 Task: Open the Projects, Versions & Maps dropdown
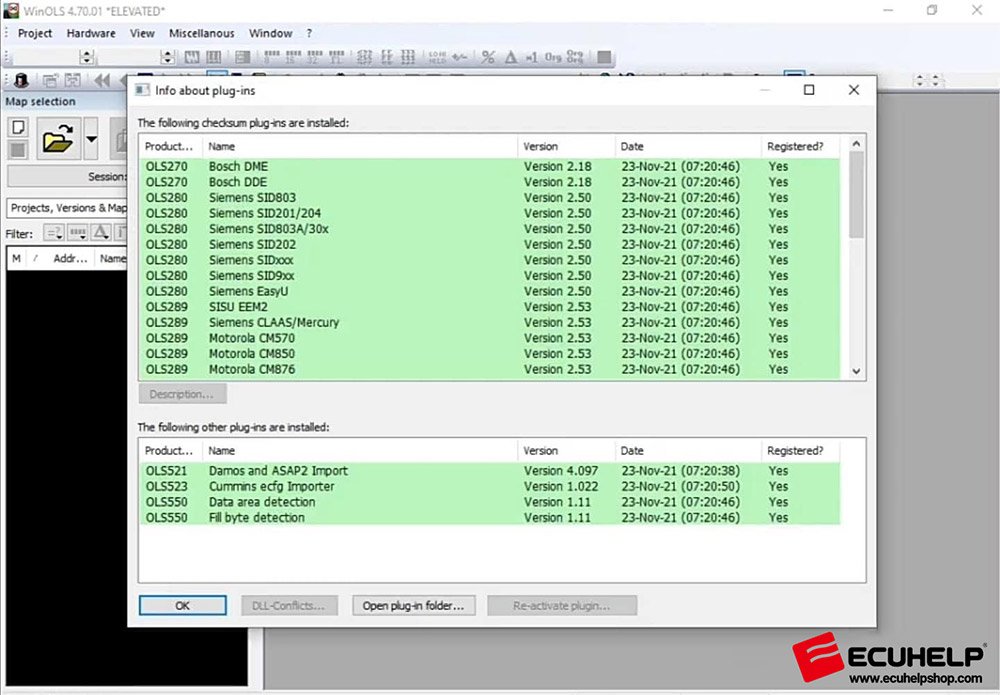[x=68, y=208]
